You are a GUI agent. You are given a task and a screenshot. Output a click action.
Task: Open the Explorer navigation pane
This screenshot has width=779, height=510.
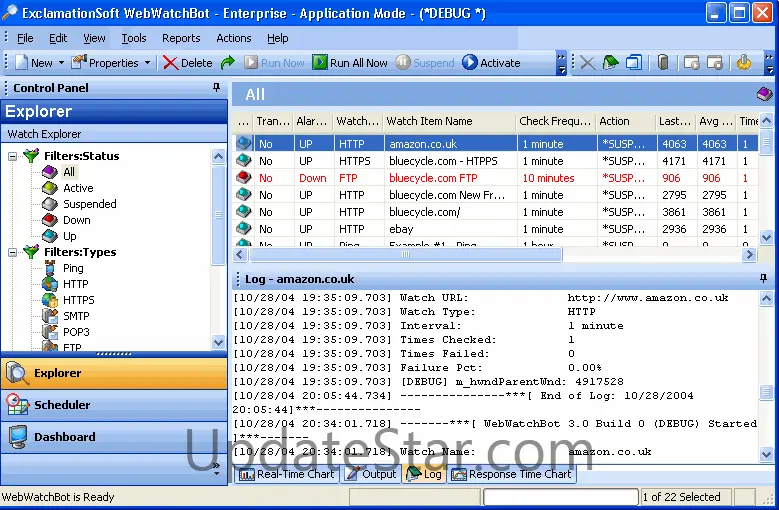[114, 373]
